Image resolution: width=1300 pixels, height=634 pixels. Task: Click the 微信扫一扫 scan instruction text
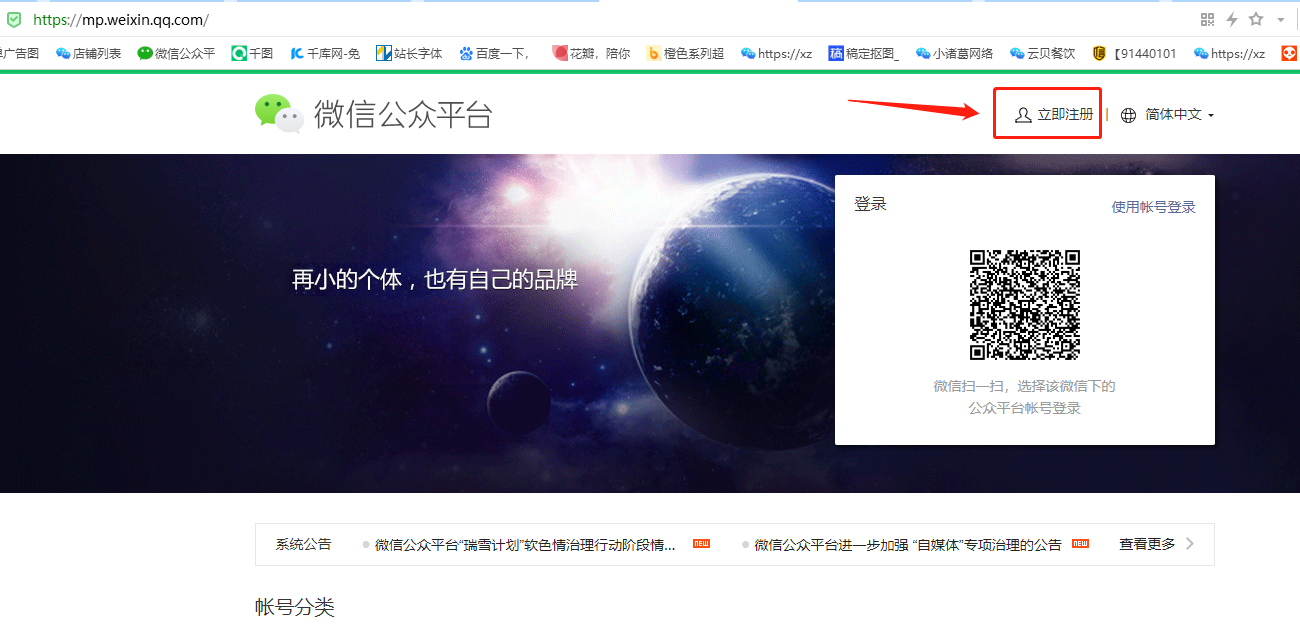pos(1025,397)
